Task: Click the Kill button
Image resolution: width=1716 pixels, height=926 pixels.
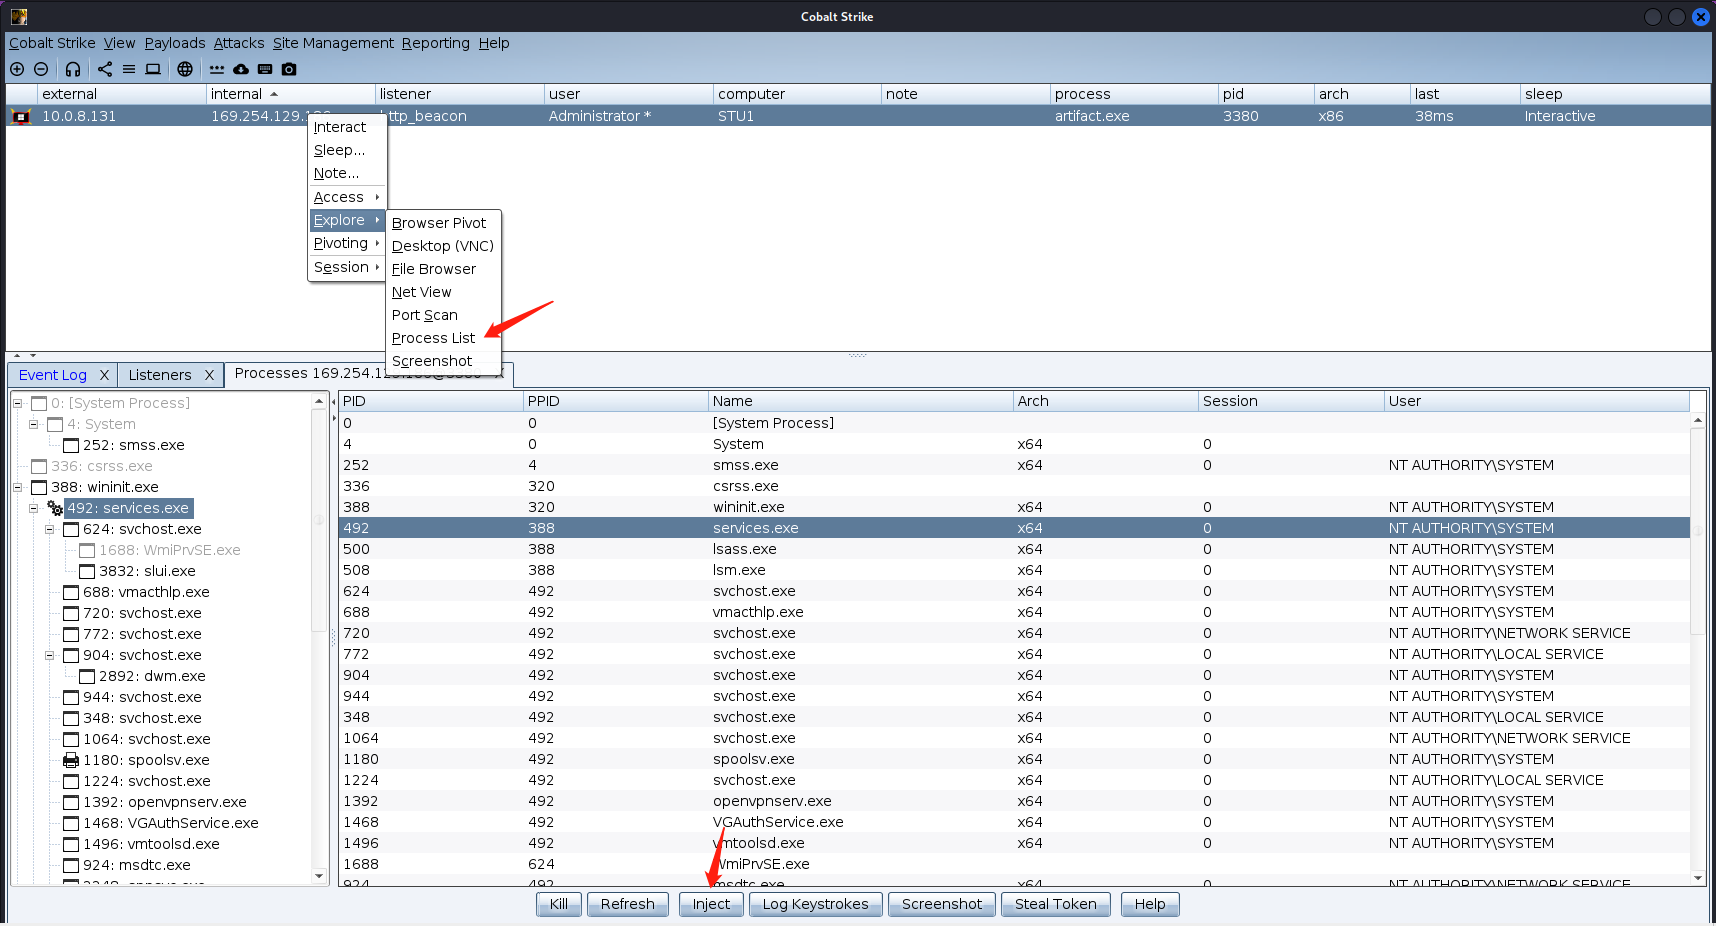Action: click(x=559, y=904)
